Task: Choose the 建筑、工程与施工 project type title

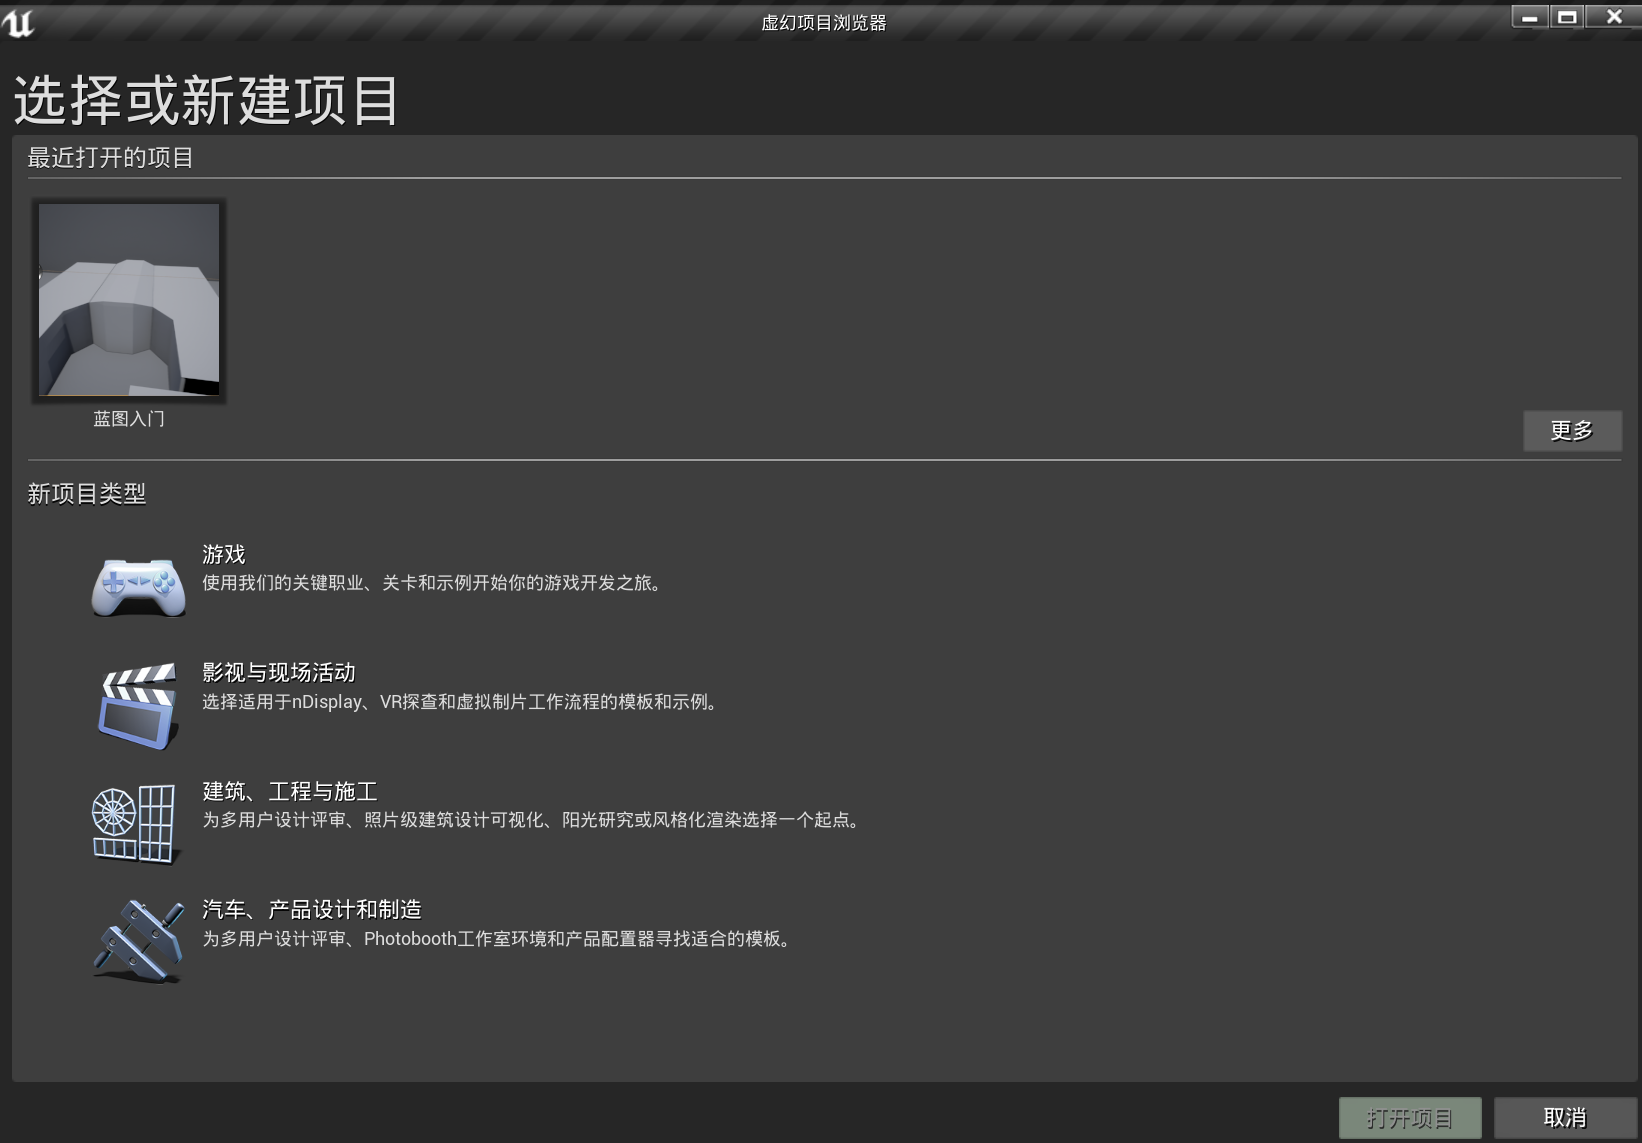Action: pos(290,791)
